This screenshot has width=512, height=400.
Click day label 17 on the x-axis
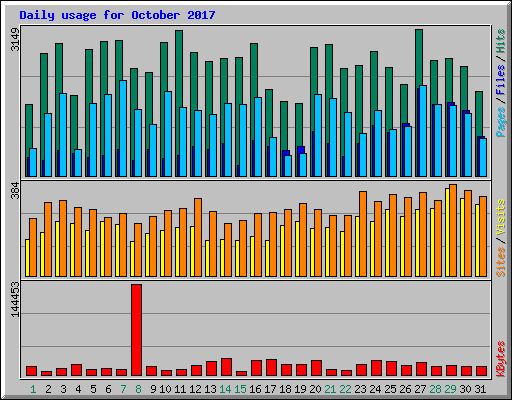tap(270, 389)
